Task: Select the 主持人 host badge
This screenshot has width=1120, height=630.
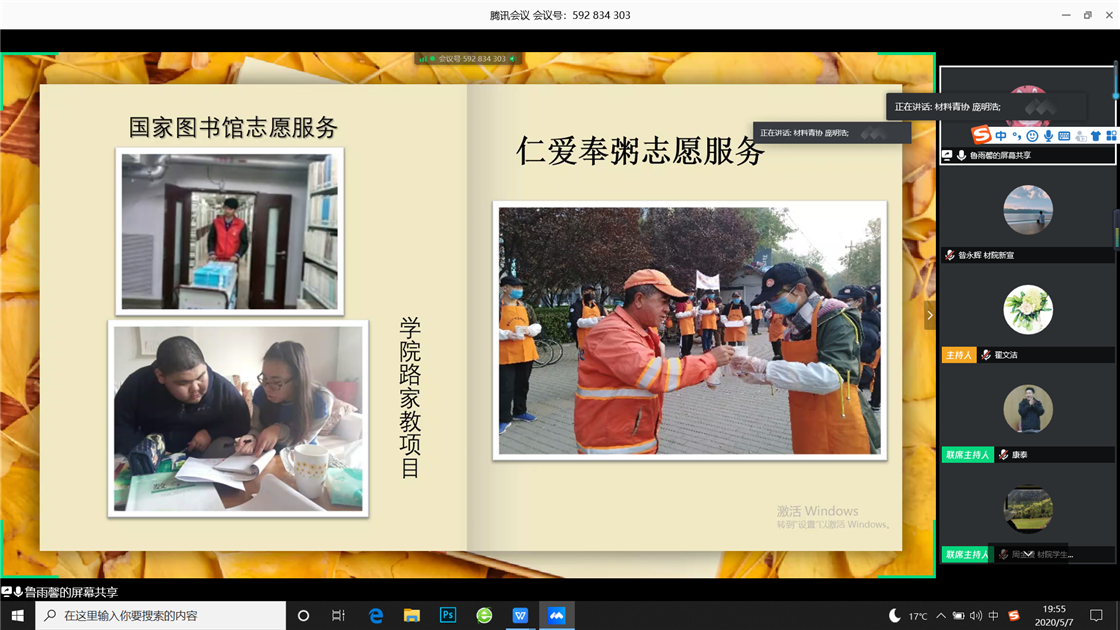Action: pyautogui.click(x=959, y=355)
